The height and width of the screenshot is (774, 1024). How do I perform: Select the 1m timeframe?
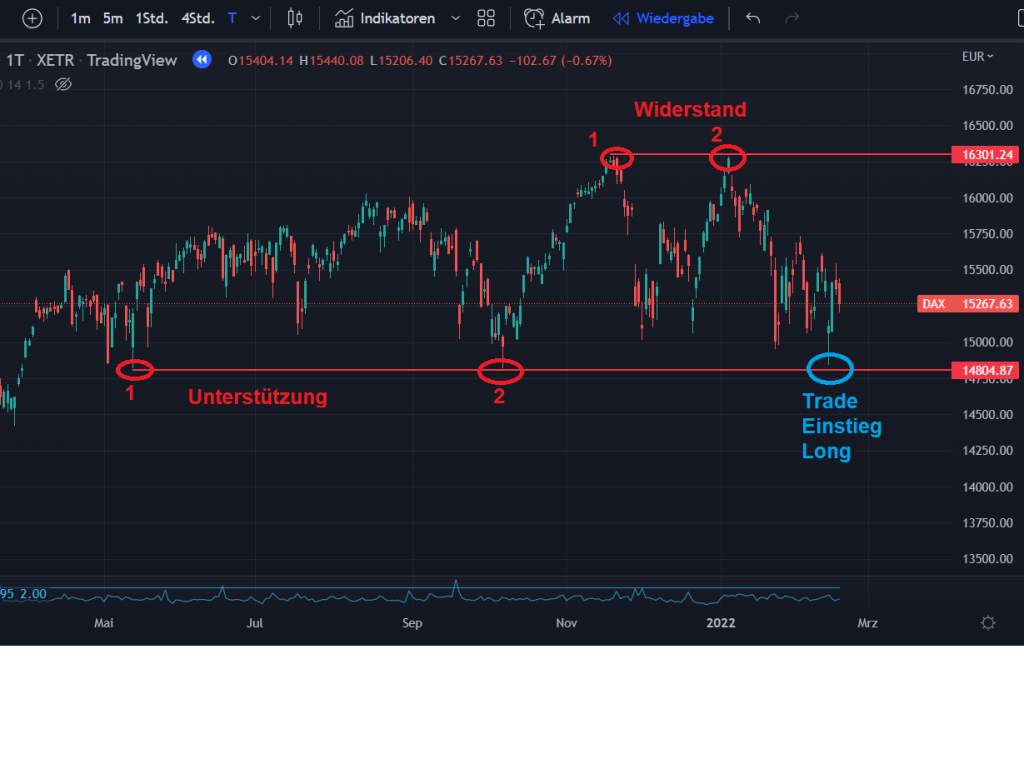click(80, 18)
